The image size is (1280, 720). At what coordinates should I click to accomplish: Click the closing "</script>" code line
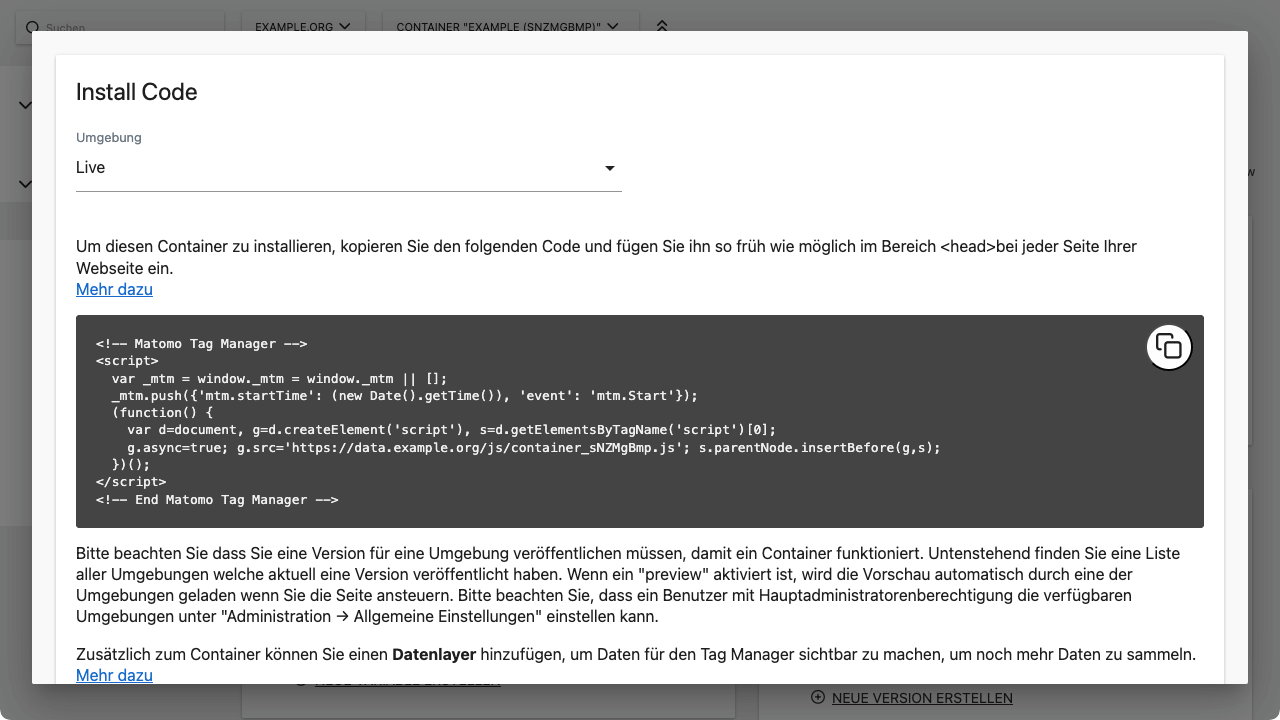pos(131,482)
